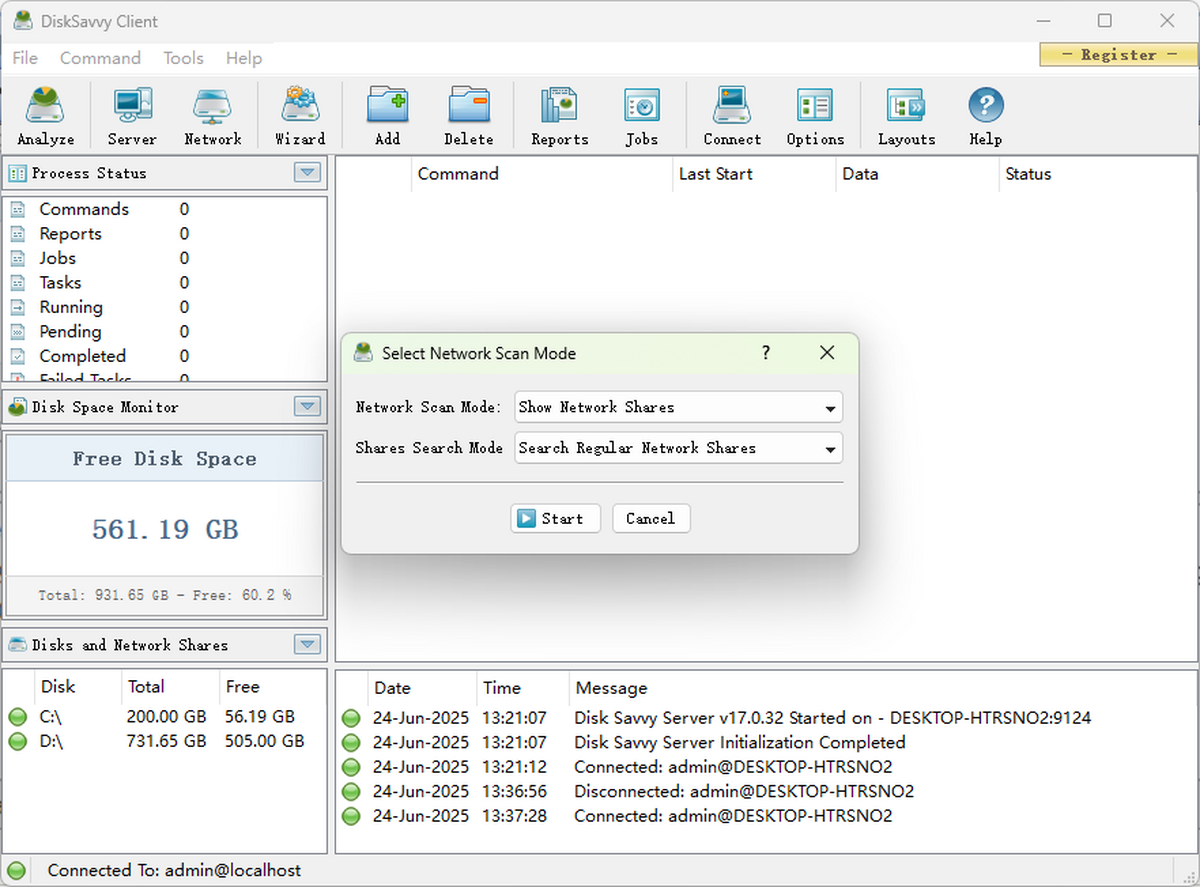Open the Connect icon
1200x887 pixels.
(x=731, y=113)
